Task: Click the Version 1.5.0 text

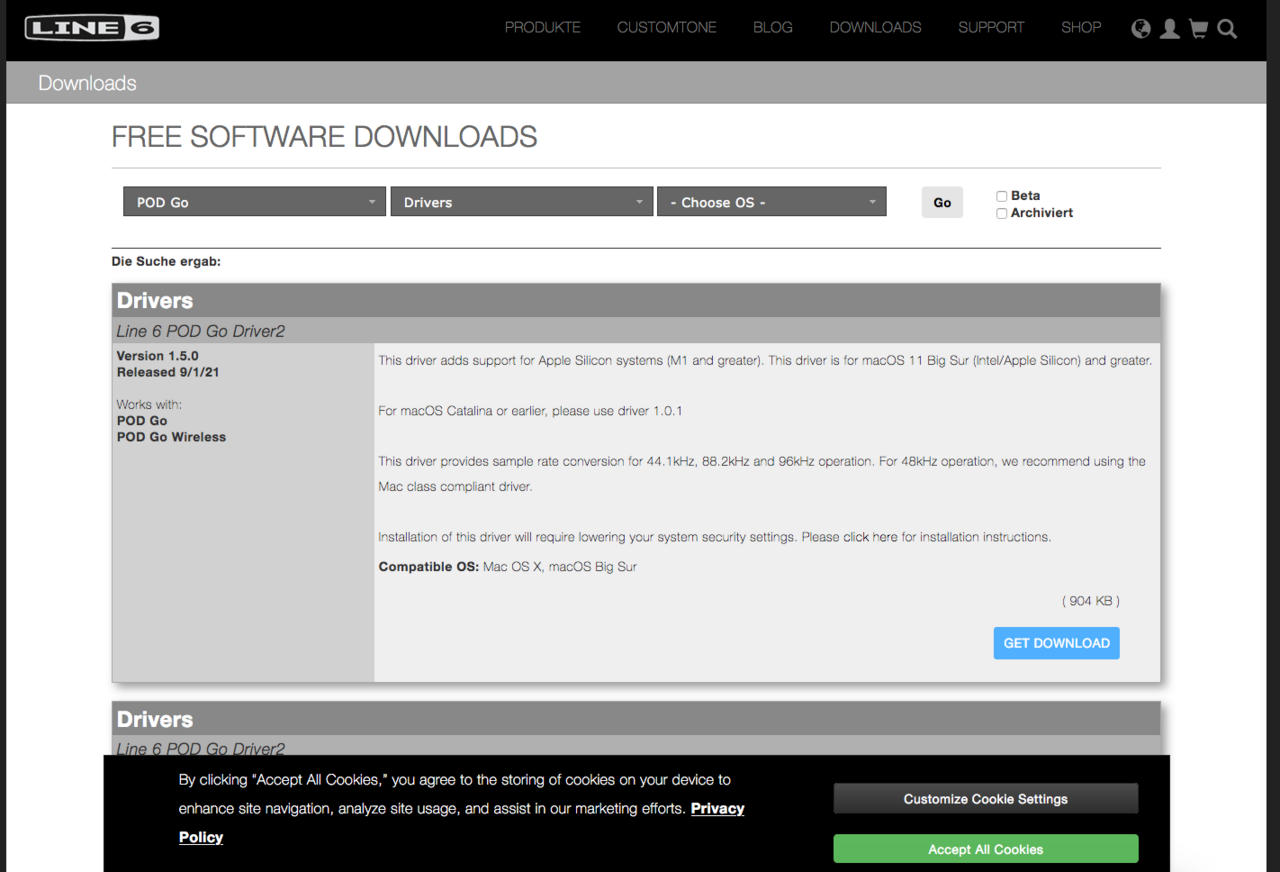Action: coord(157,356)
